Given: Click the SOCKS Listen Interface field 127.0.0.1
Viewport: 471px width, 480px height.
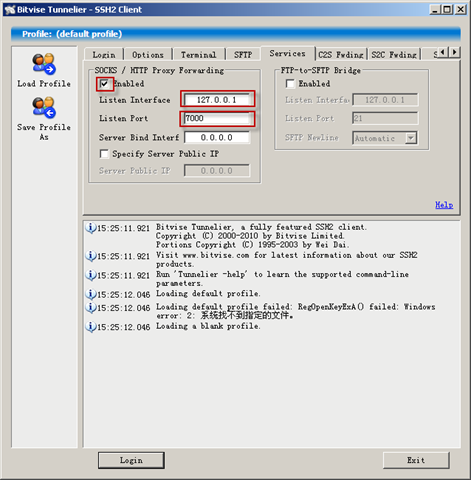Looking at the screenshot, I should pyautogui.click(x=217, y=100).
